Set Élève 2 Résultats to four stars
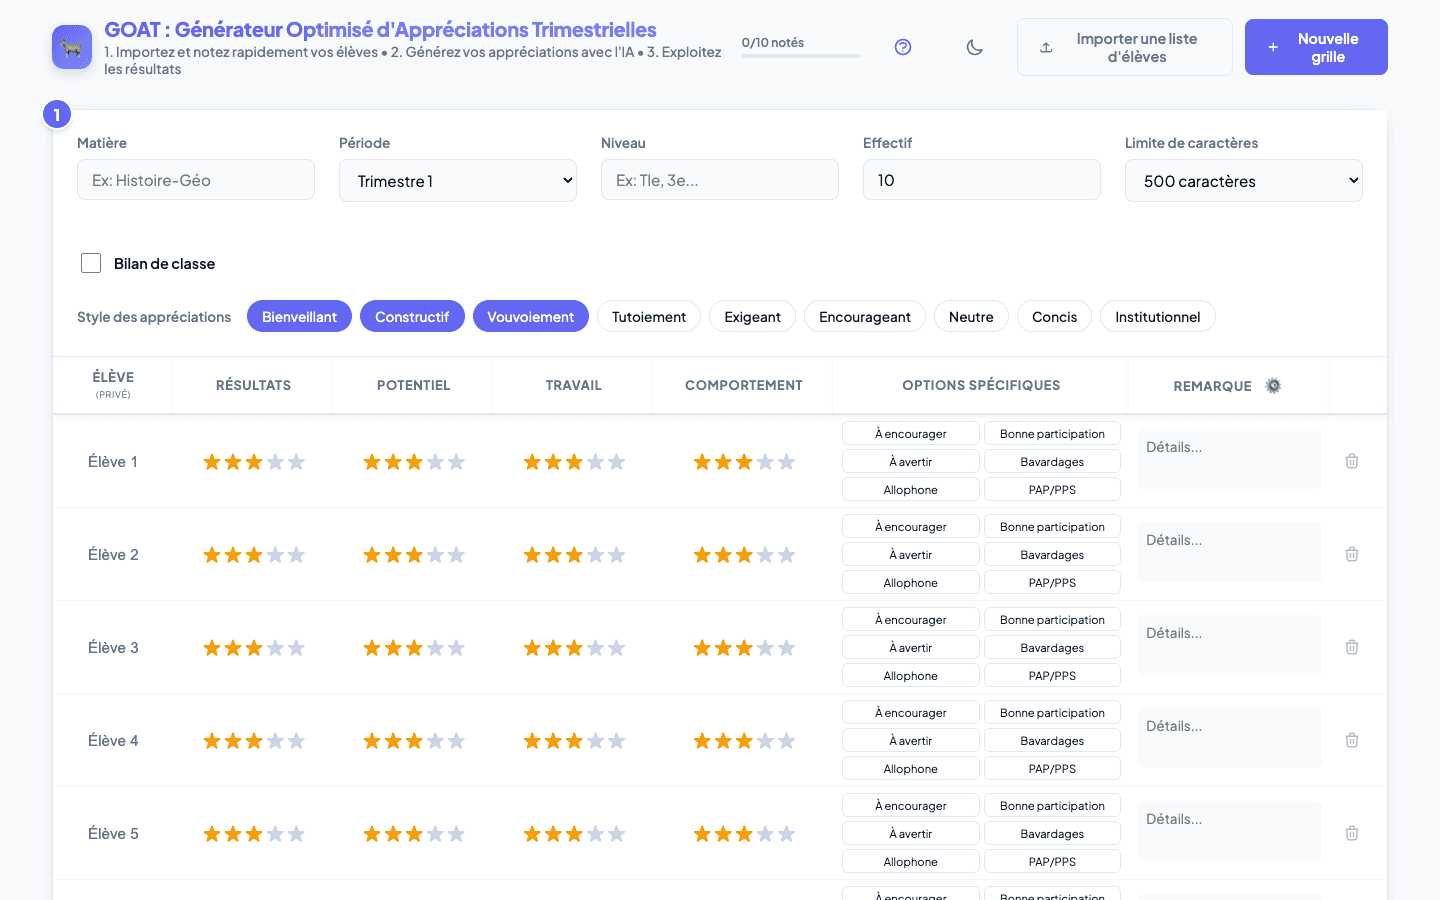Image resolution: width=1440 pixels, height=900 pixels. [275, 555]
